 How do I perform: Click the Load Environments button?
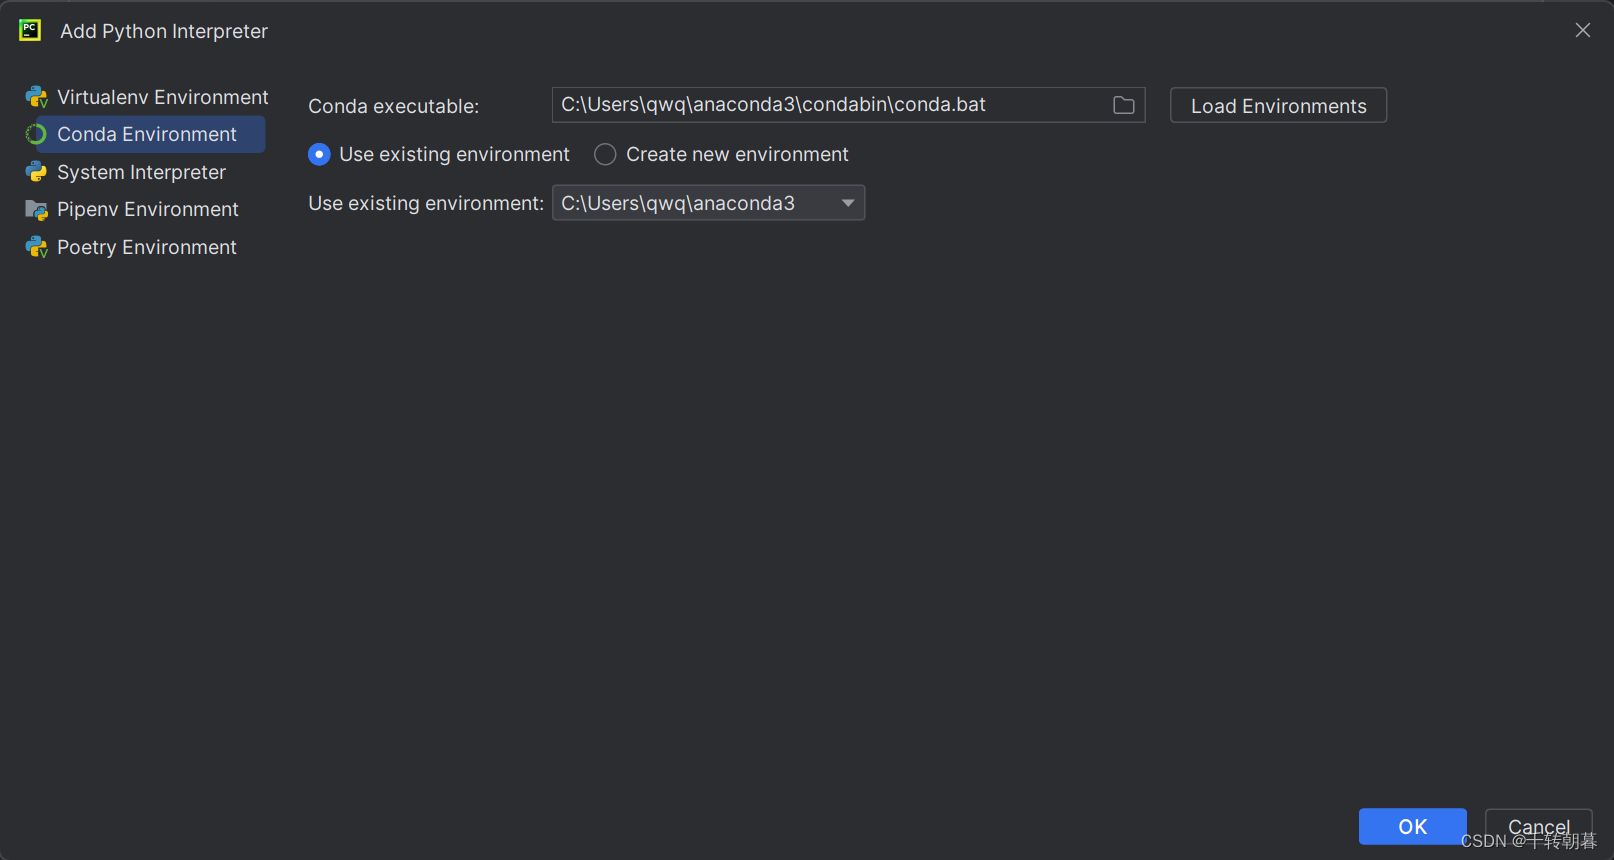tap(1278, 105)
